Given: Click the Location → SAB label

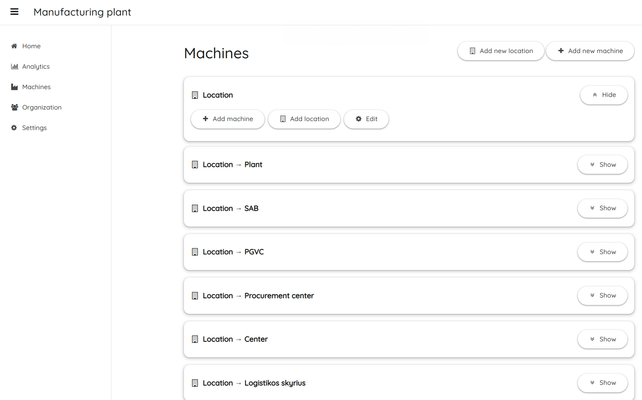Looking at the screenshot, I should 231,208.
